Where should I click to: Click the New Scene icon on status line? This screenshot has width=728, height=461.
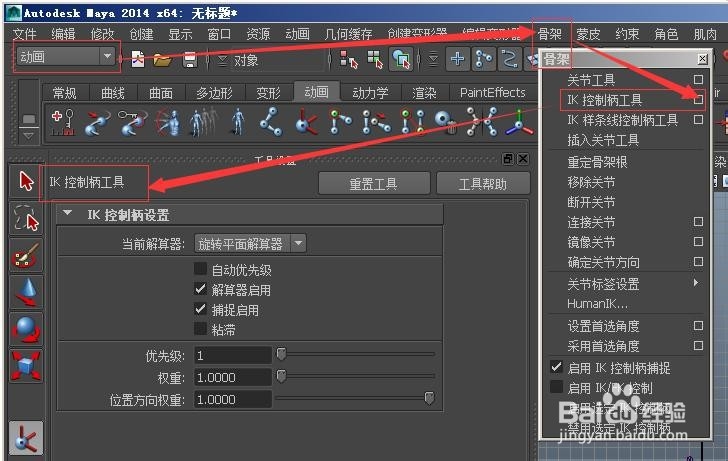tap(137, 59)
